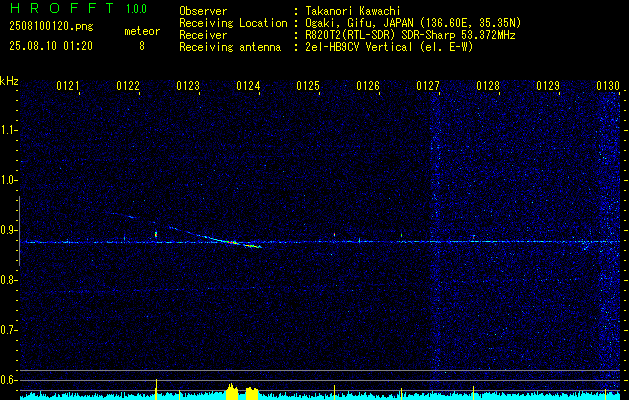Click the Receiver field label
This screenshot has height=400, width=629.
click(203, 35)
